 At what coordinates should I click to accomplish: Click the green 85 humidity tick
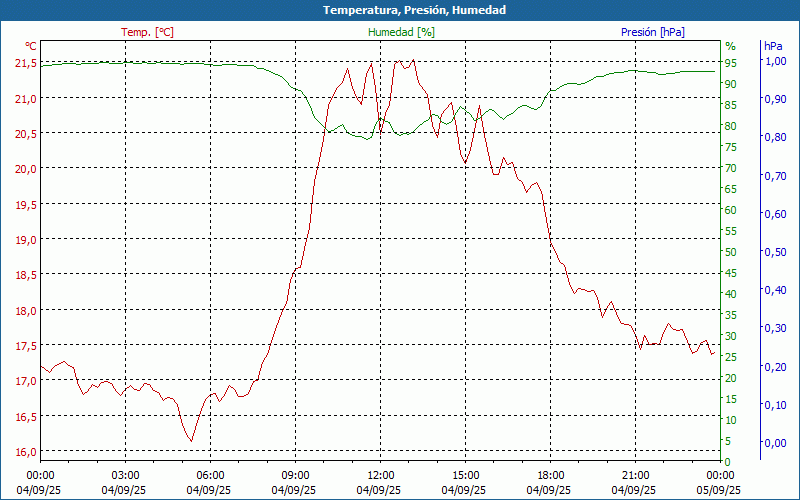pyautogui.click(x=731, y=105)
